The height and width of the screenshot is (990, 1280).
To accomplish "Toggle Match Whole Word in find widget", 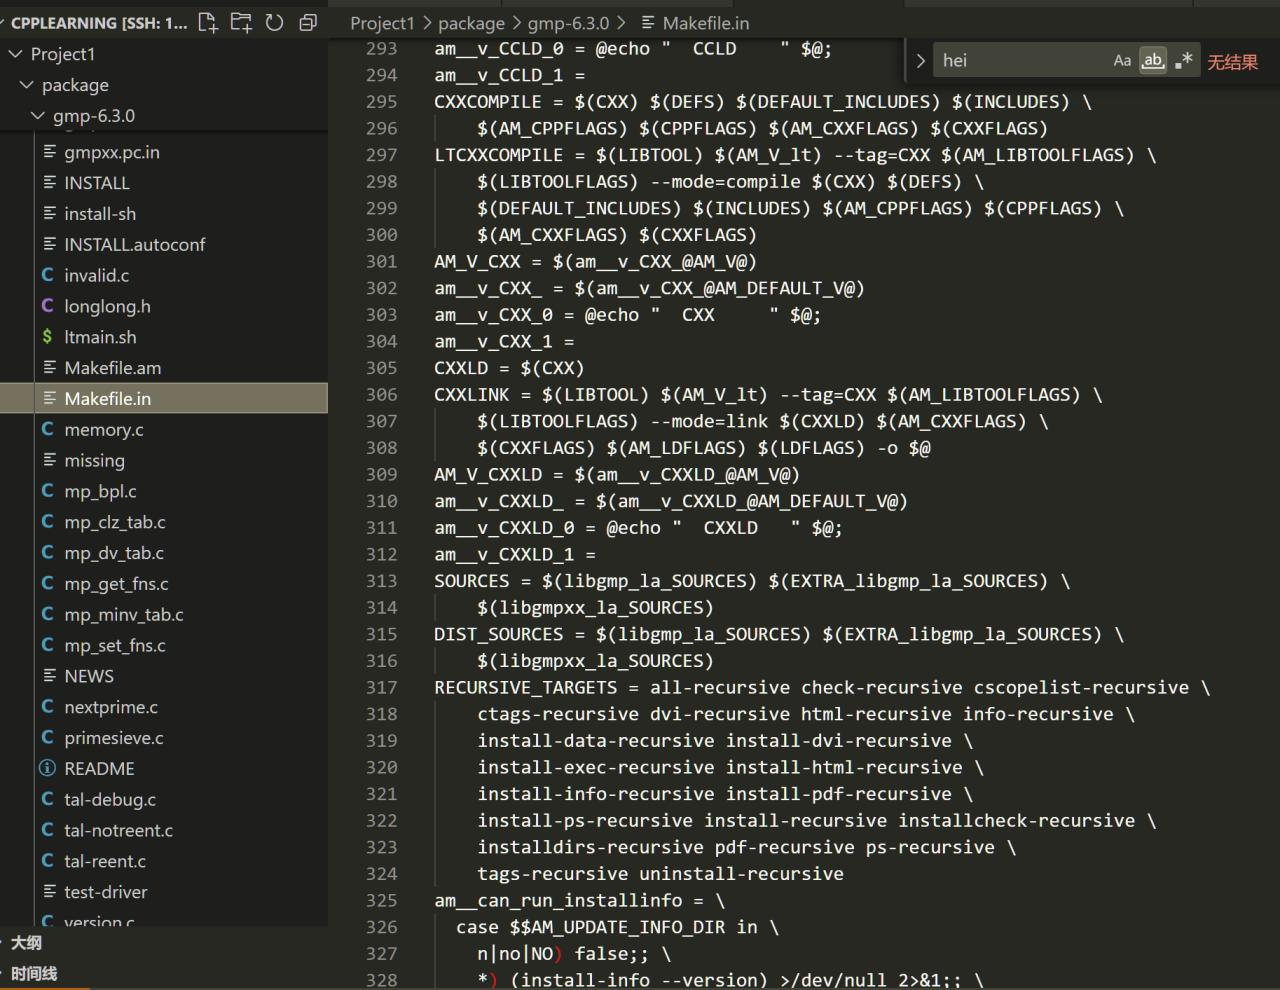I will pos(1153,60).
